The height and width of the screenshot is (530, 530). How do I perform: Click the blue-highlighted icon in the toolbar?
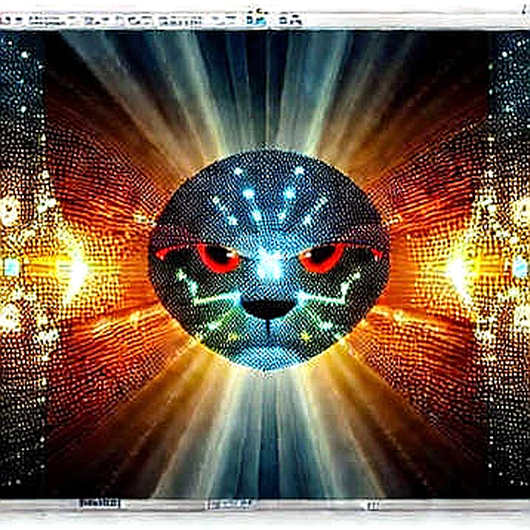pyautogui.click(x=256, y=21)
